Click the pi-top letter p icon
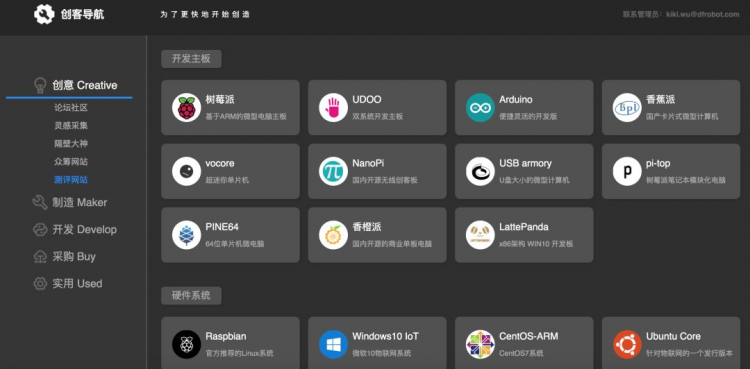This screenshot has width=750, height=369. pyautogui.click(x=627, y=171)
